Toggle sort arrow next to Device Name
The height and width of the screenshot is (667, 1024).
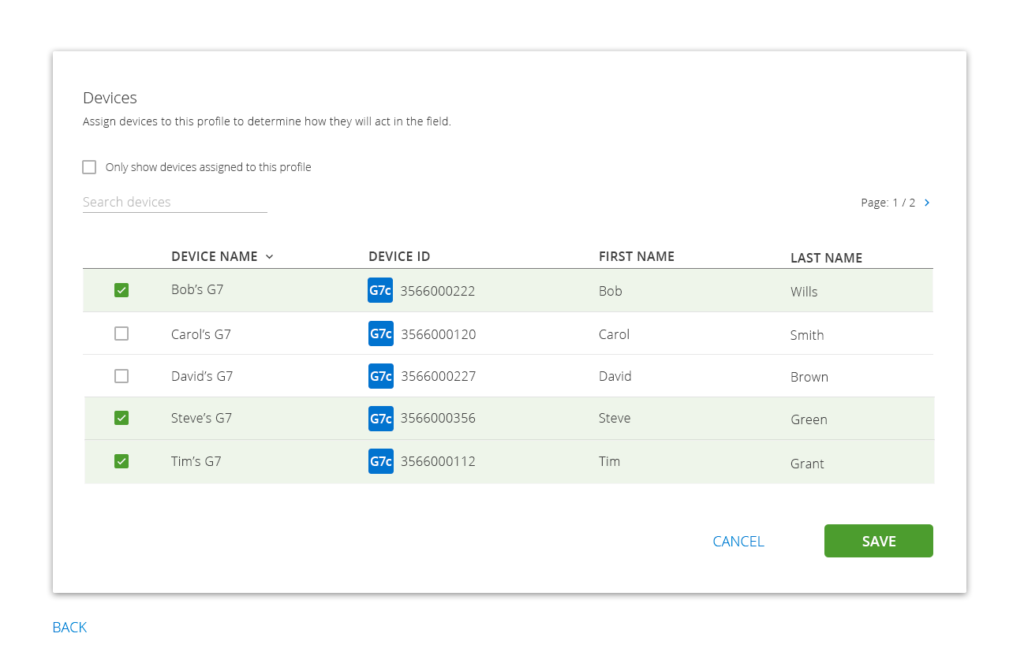tap(269, 257)
